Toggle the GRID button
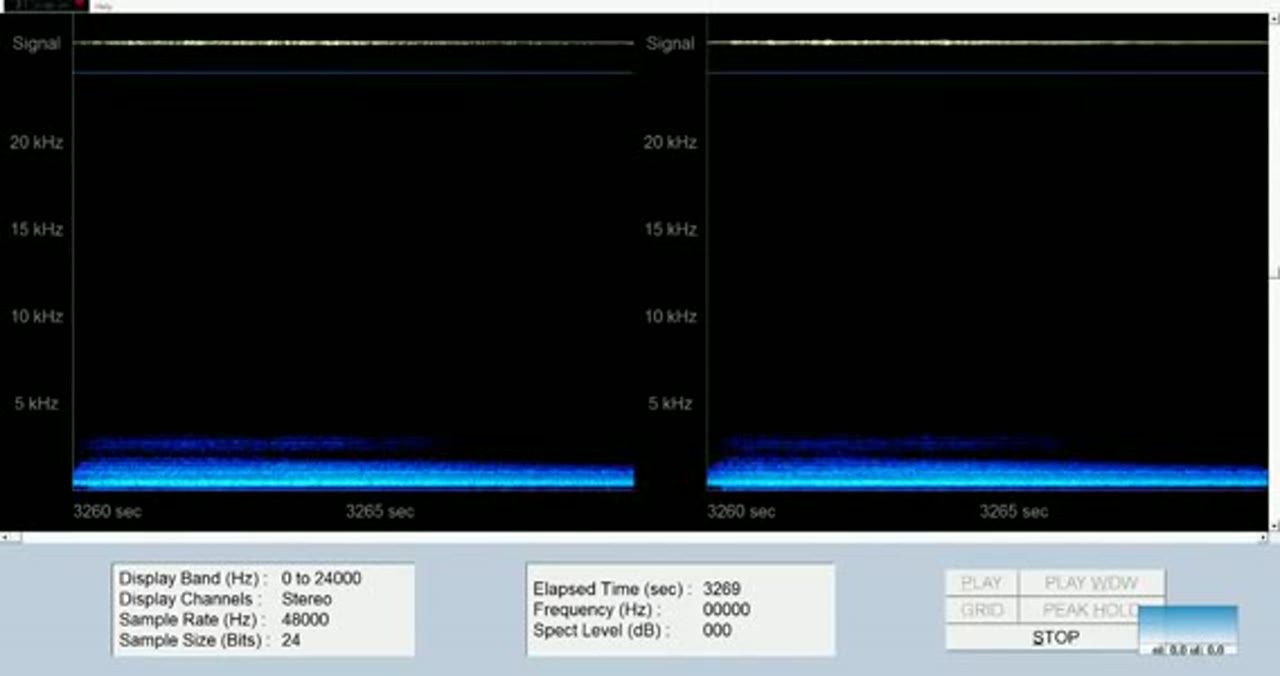The image size is (1280, 676). [981, 610]
